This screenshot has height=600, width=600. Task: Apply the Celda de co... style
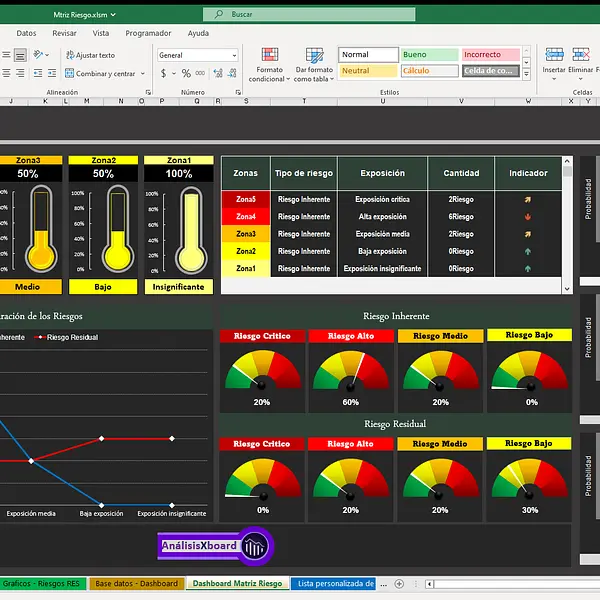click(x=491, y=71)
